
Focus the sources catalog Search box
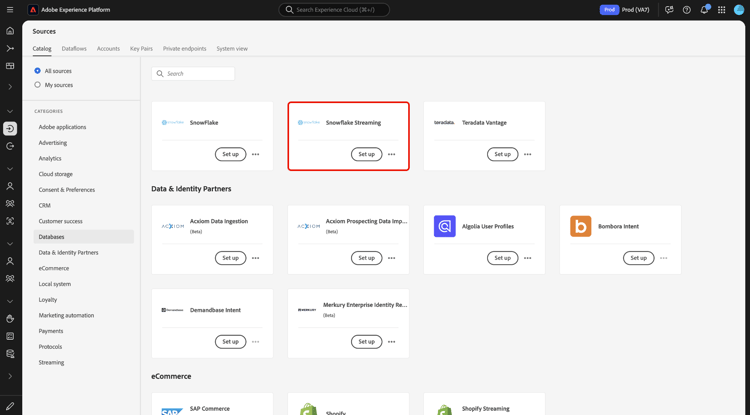193,74
